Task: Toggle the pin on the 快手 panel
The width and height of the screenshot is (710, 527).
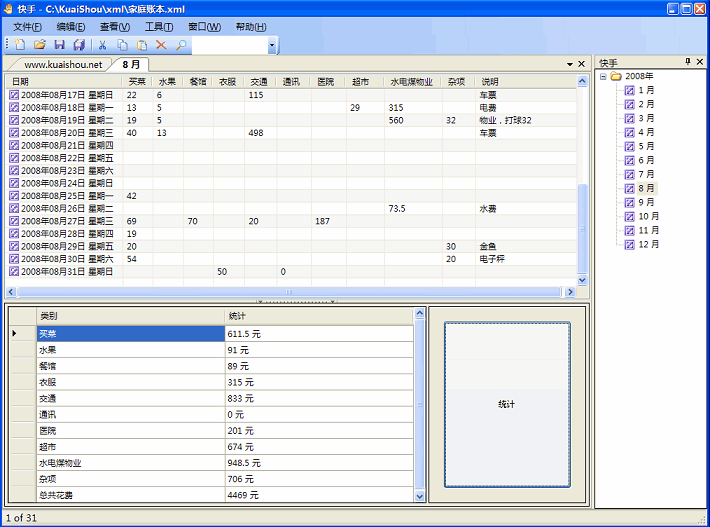Action: [687, 62]
